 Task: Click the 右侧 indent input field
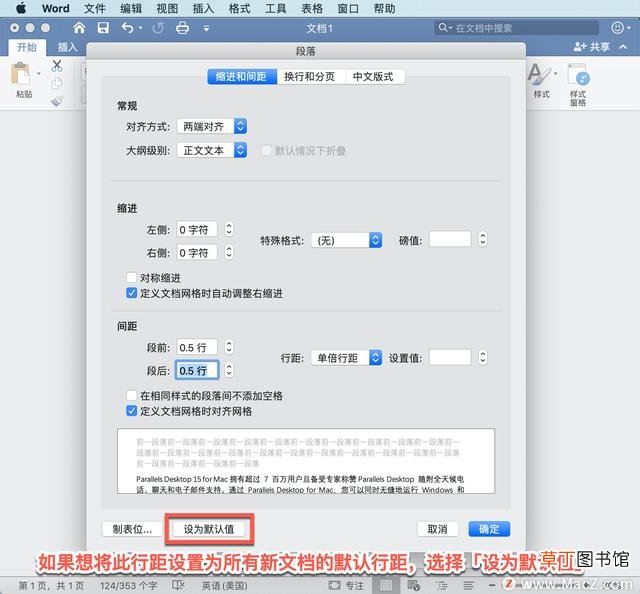click(x=197, y=252)
